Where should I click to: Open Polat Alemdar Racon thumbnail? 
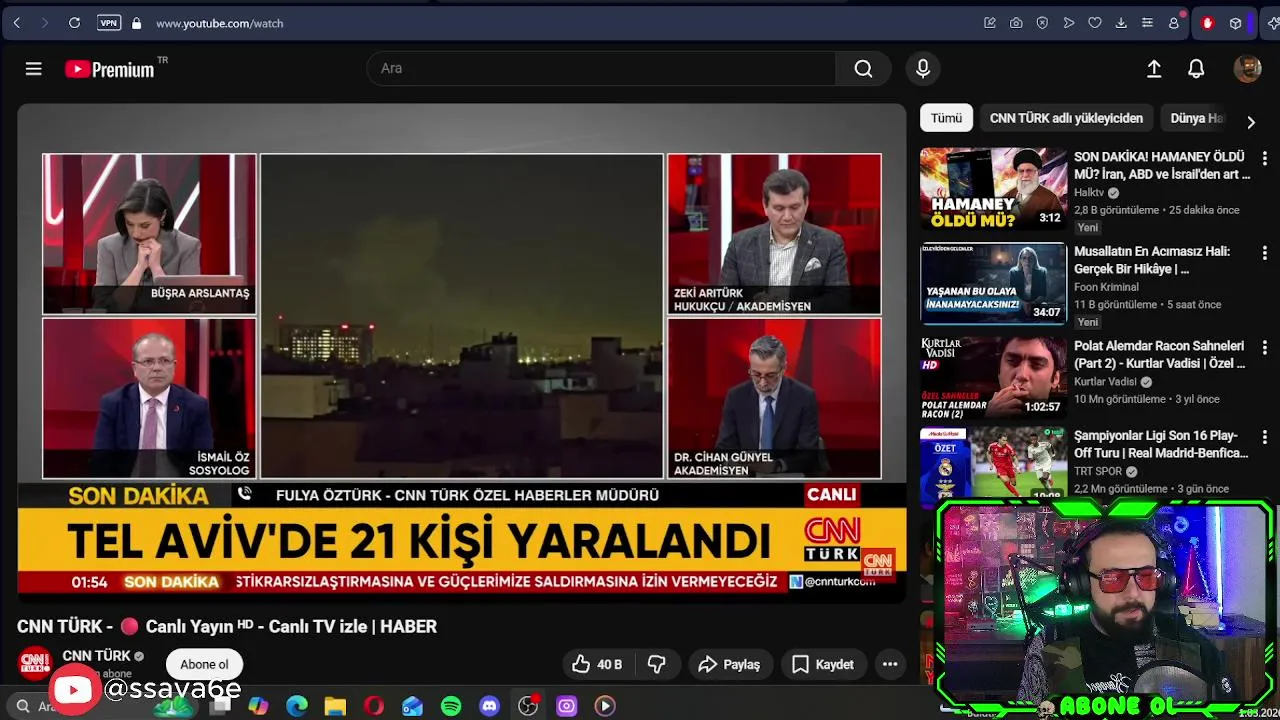point(993,377)
